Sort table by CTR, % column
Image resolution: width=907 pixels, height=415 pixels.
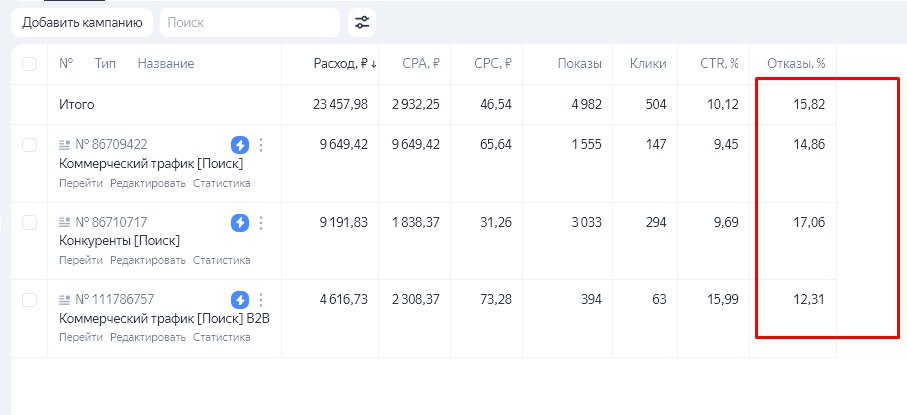[719, 64]
